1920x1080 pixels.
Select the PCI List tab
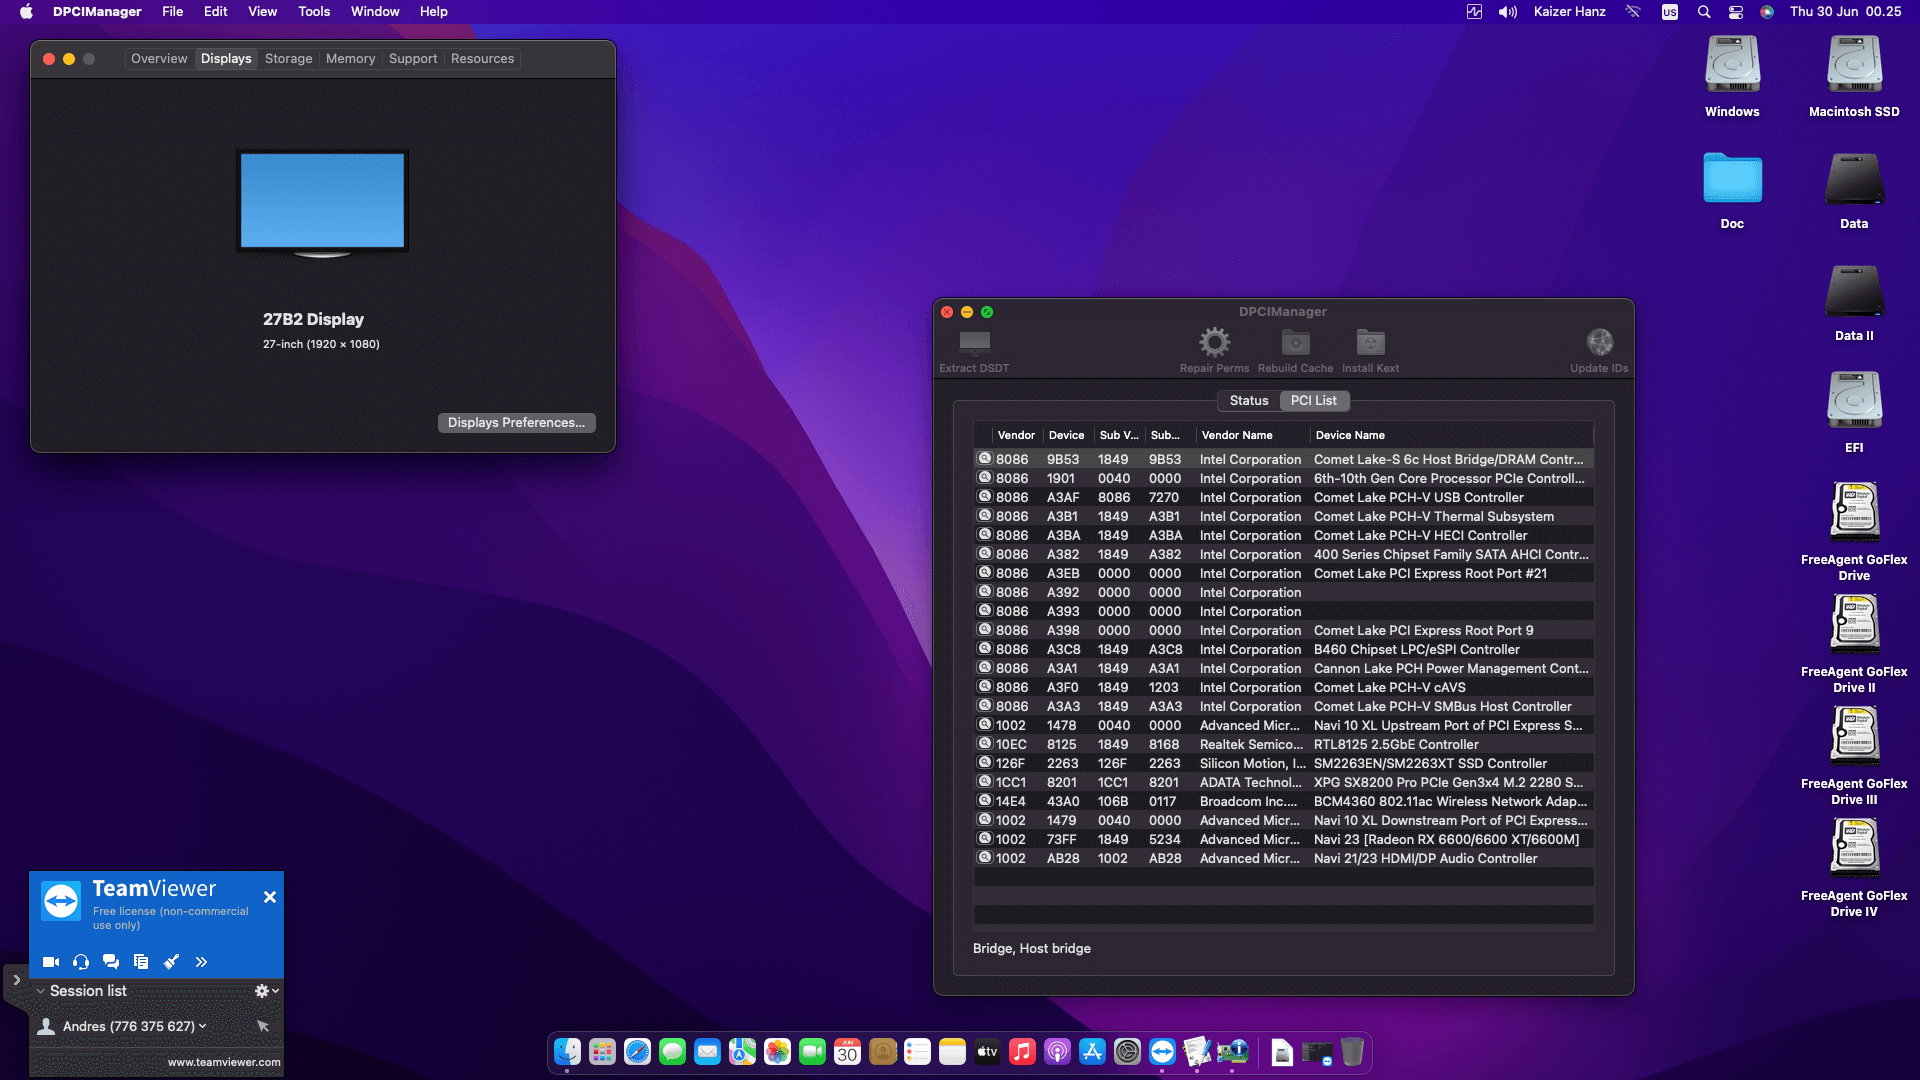1313,401
